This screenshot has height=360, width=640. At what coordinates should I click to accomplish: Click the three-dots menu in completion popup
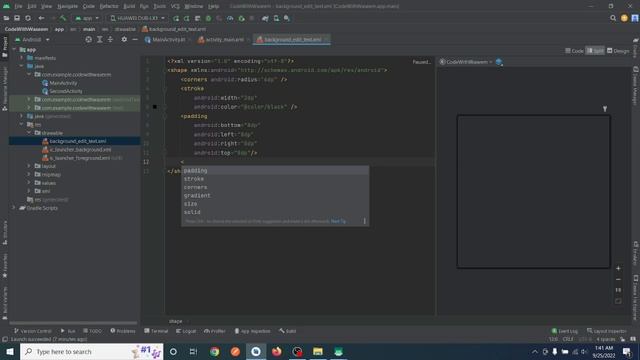tap(364, 221)
